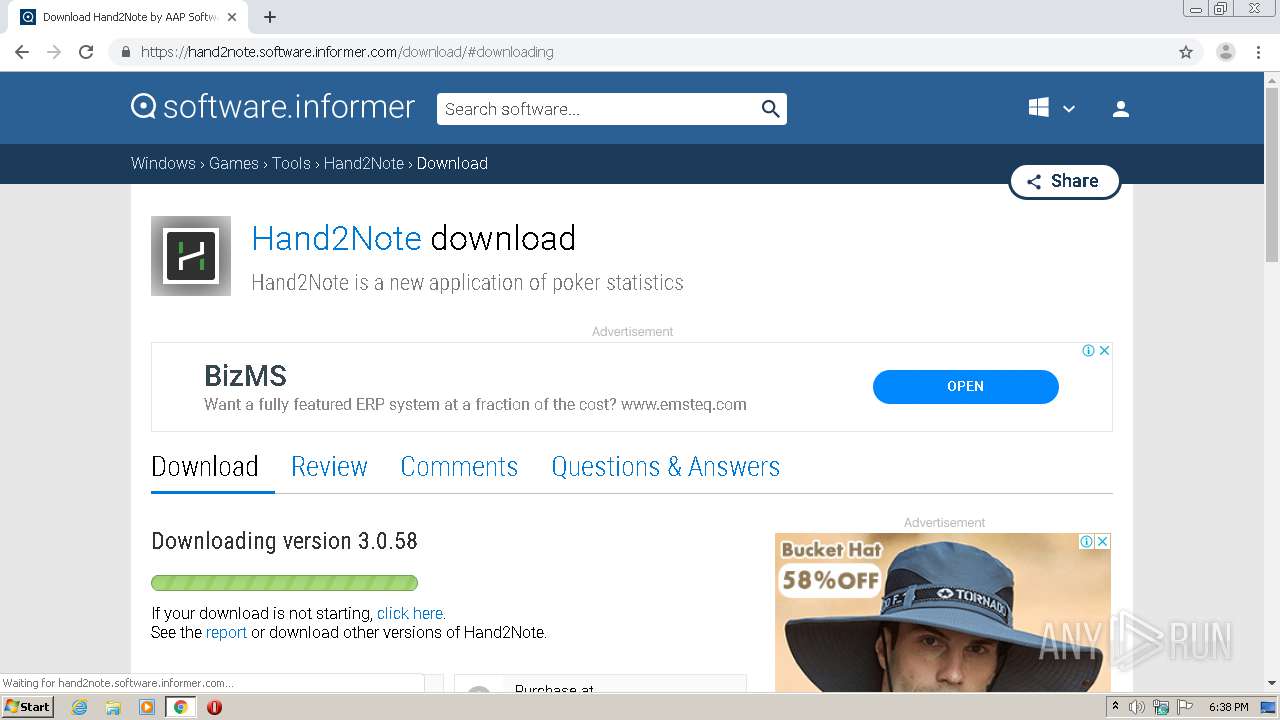Open the Tools breadcrumb link

click(291, 163)
